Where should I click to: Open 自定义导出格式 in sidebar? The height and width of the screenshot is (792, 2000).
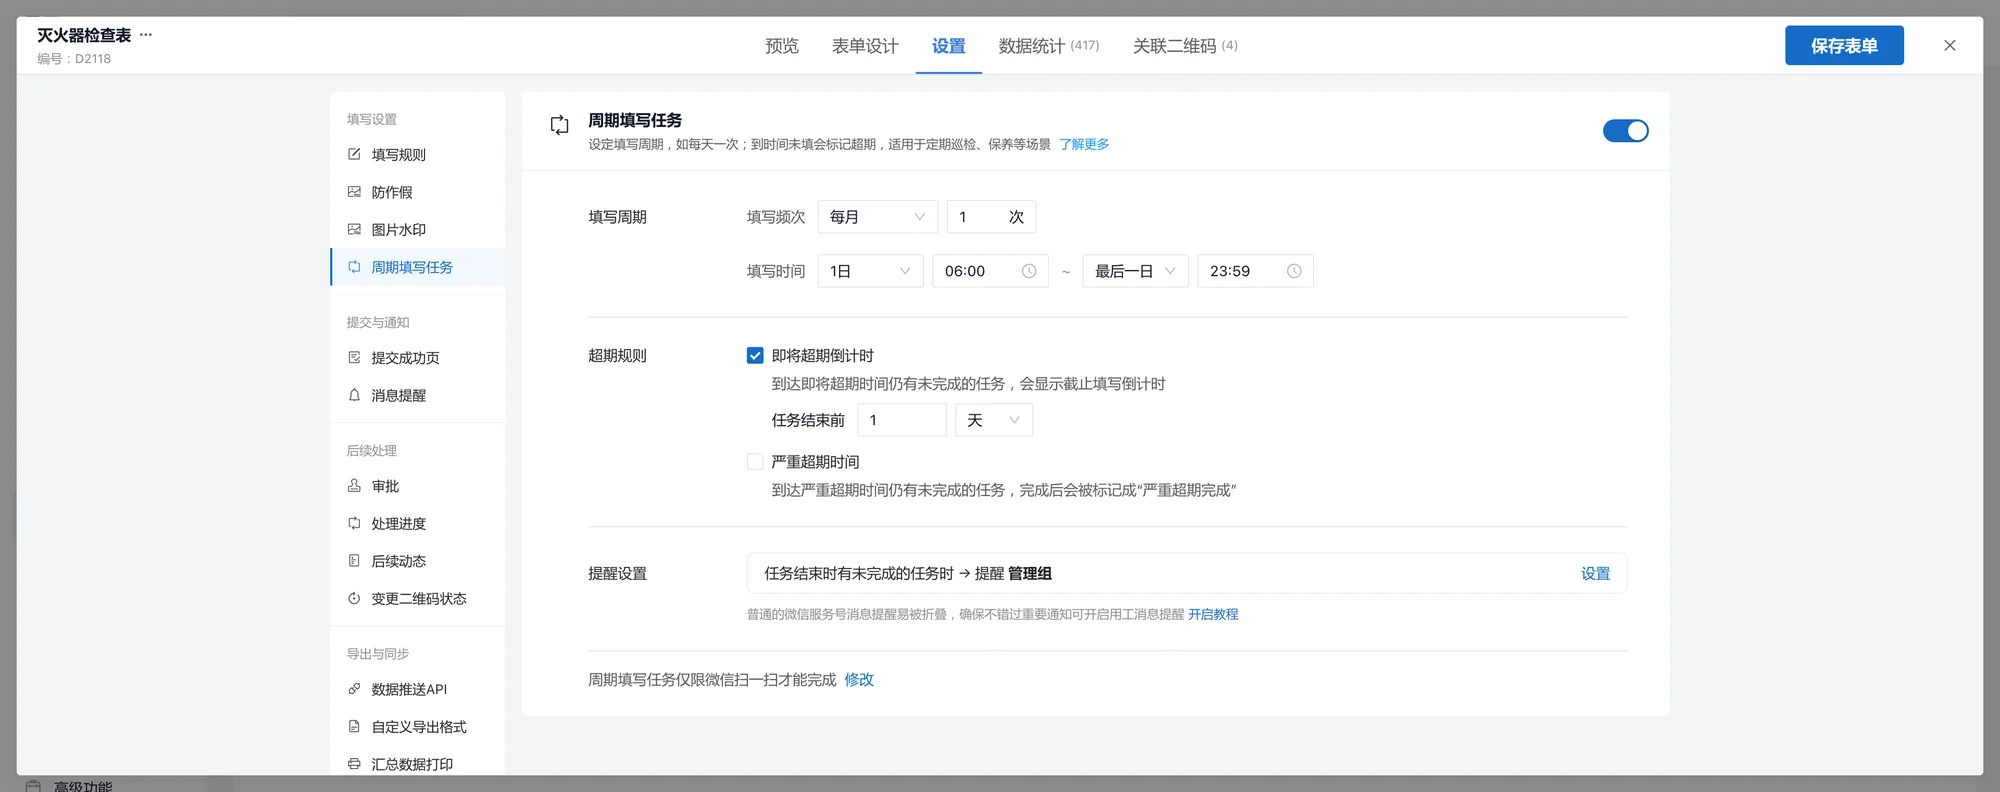pyautogui.click(x=418, y=726)
